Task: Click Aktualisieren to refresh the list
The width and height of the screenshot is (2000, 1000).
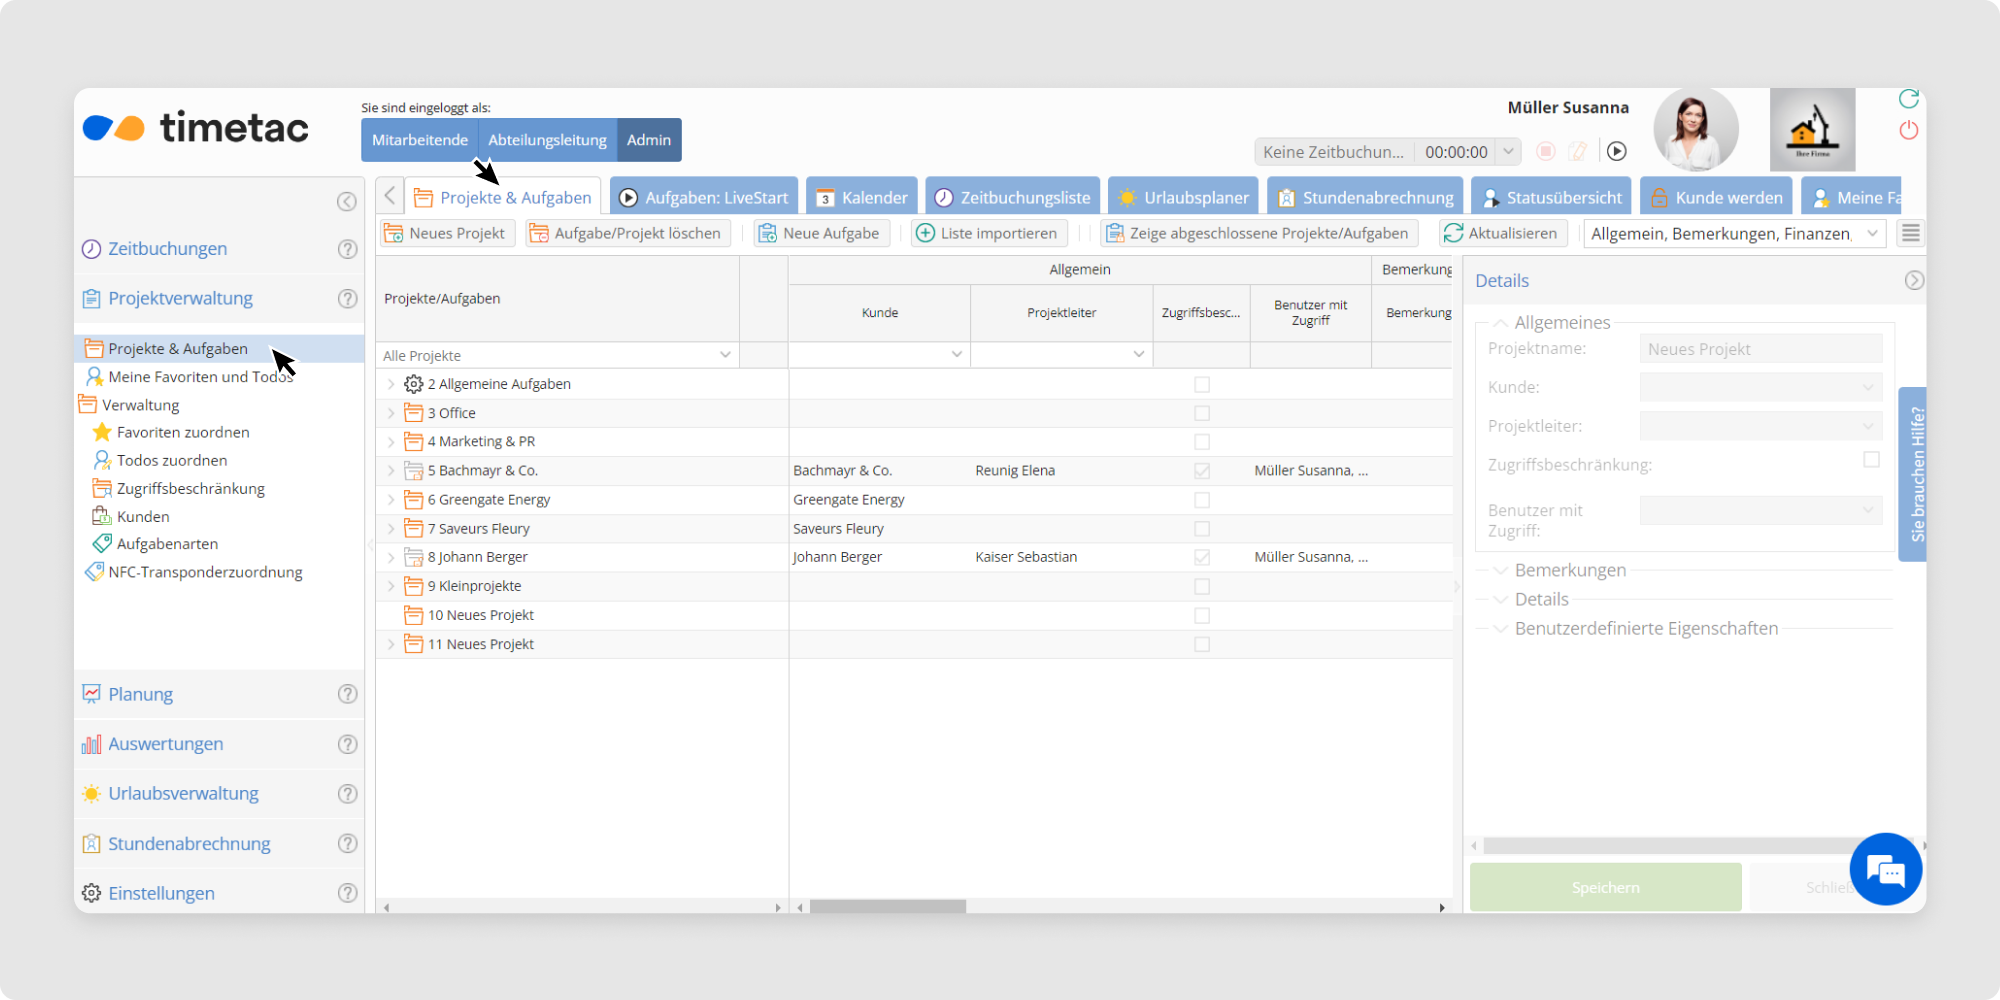Action: [1500, 233]
